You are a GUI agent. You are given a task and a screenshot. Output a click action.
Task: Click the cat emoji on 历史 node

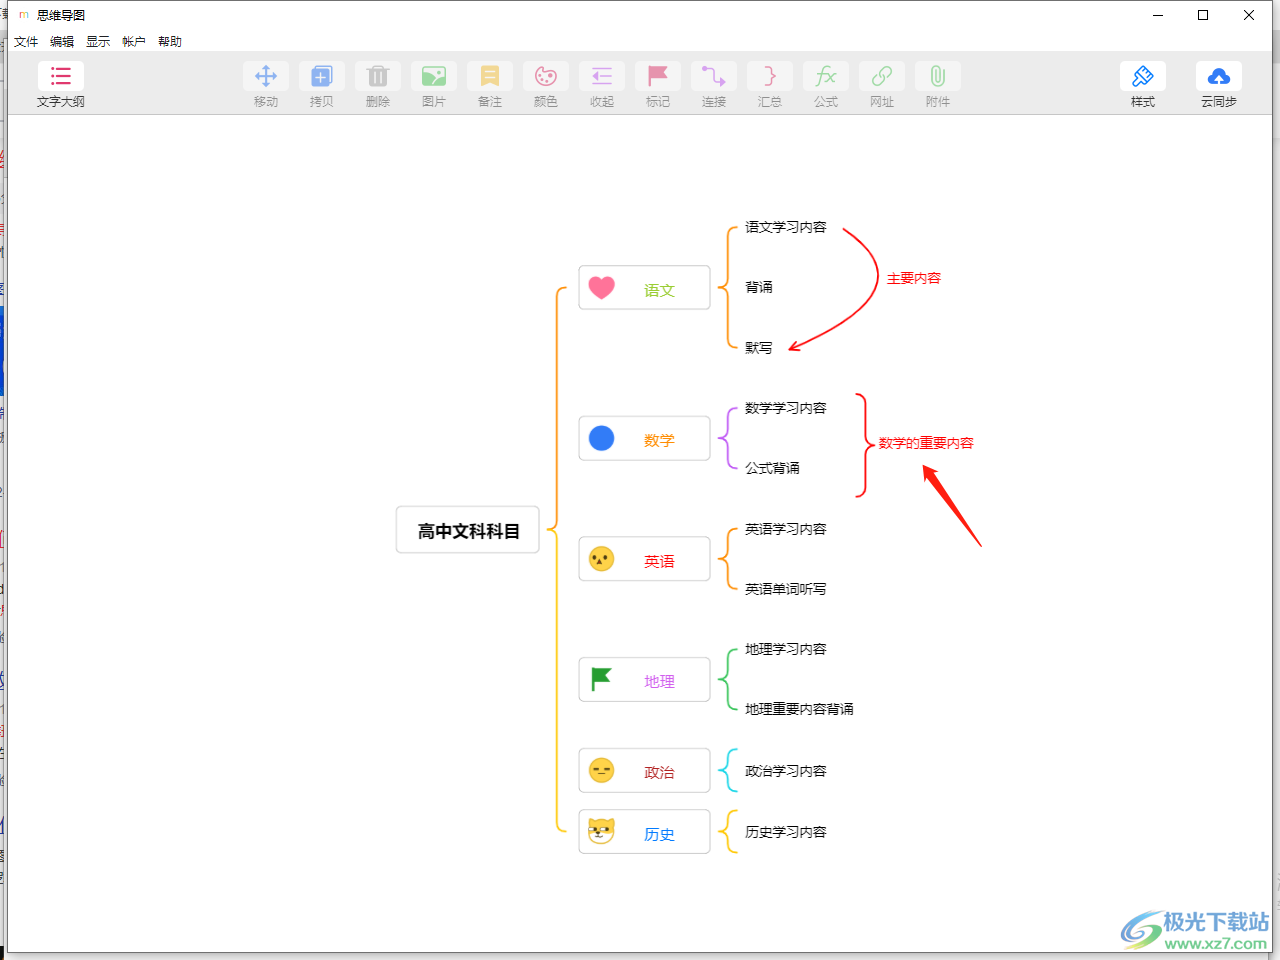602,831
